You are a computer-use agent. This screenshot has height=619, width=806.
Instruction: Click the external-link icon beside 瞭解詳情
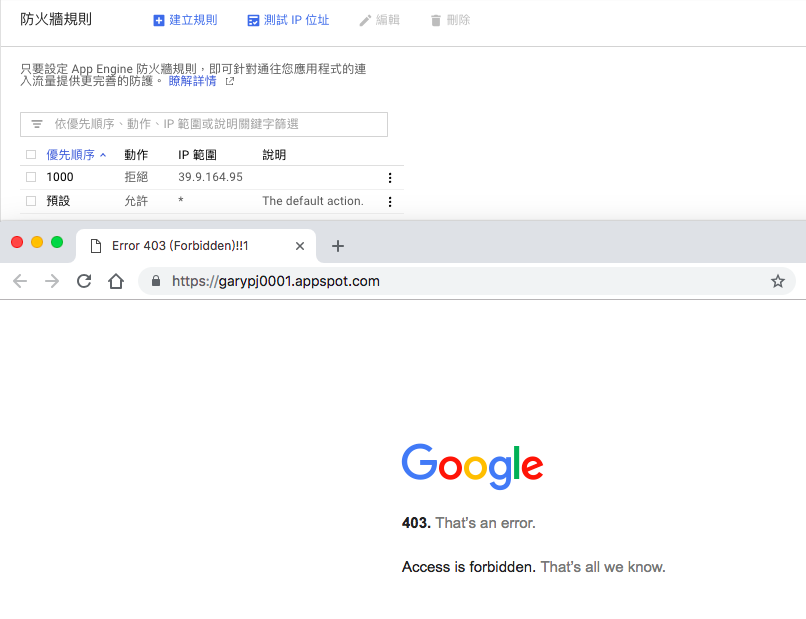pos(230,81)
